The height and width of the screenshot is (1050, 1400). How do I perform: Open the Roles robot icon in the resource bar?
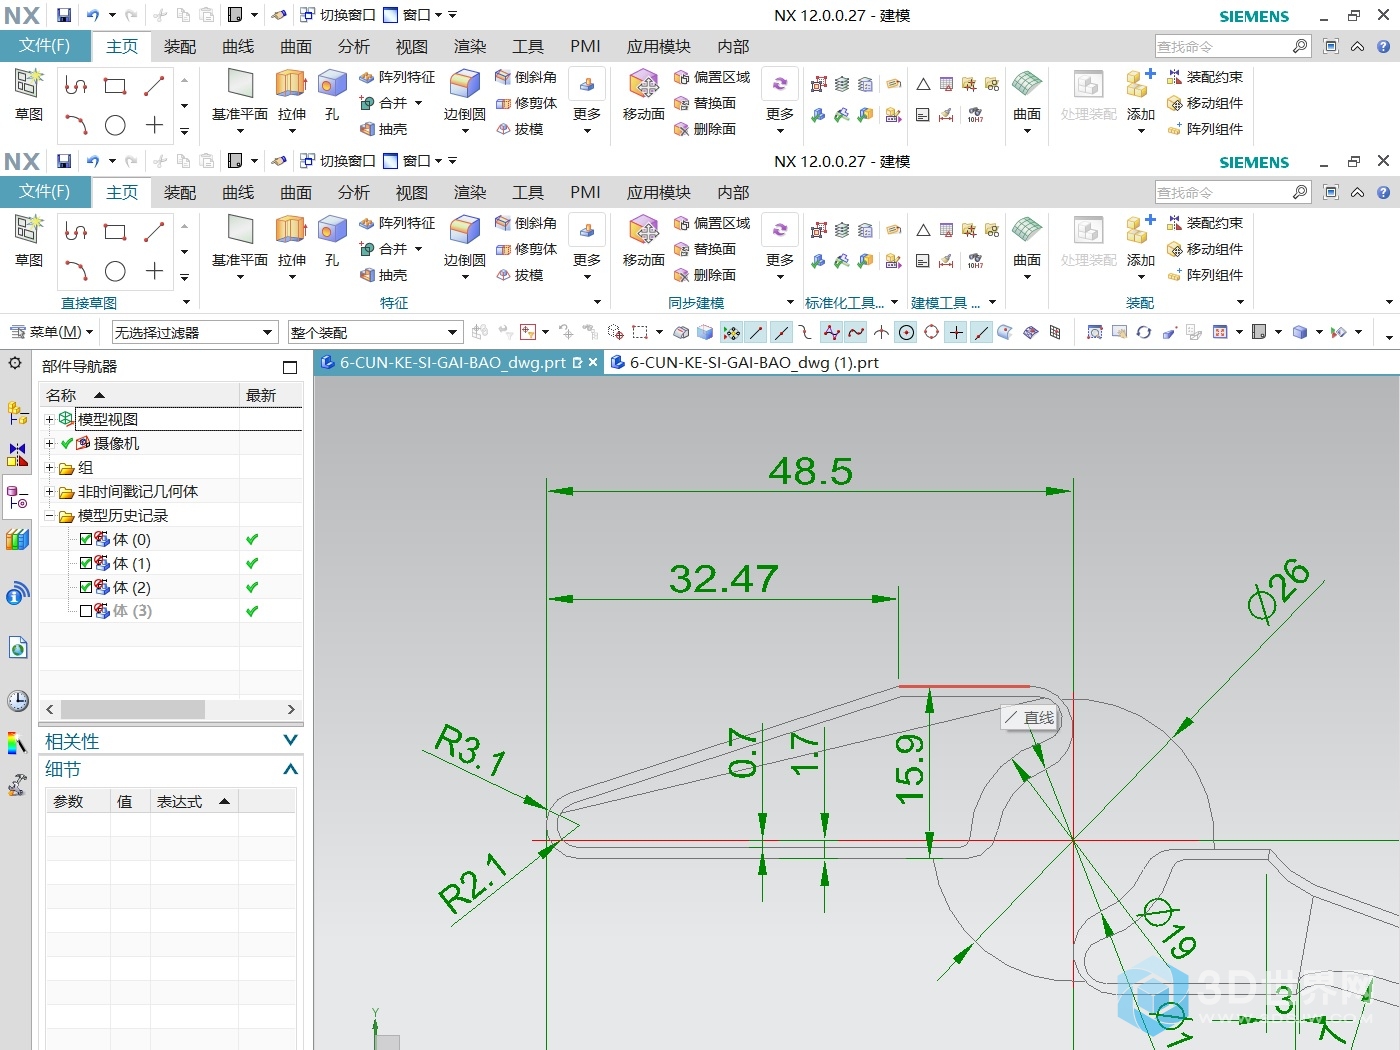18,785
